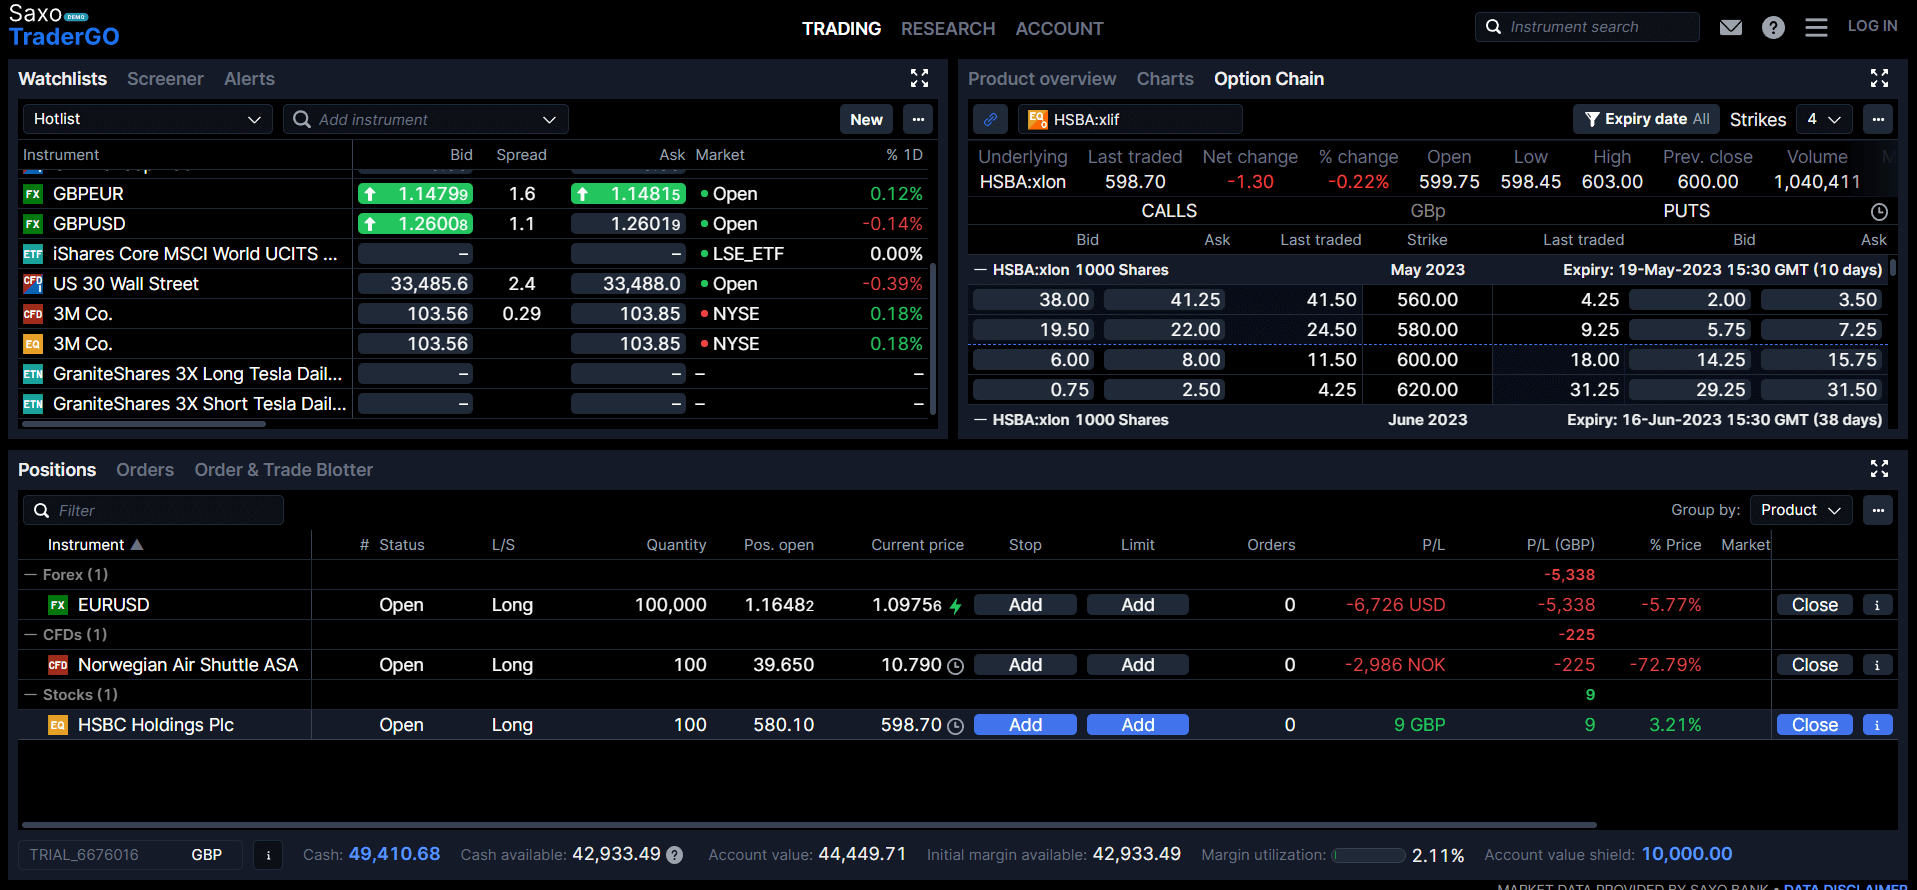Switch to the ACCOUNT tab

coord(1059,29)
